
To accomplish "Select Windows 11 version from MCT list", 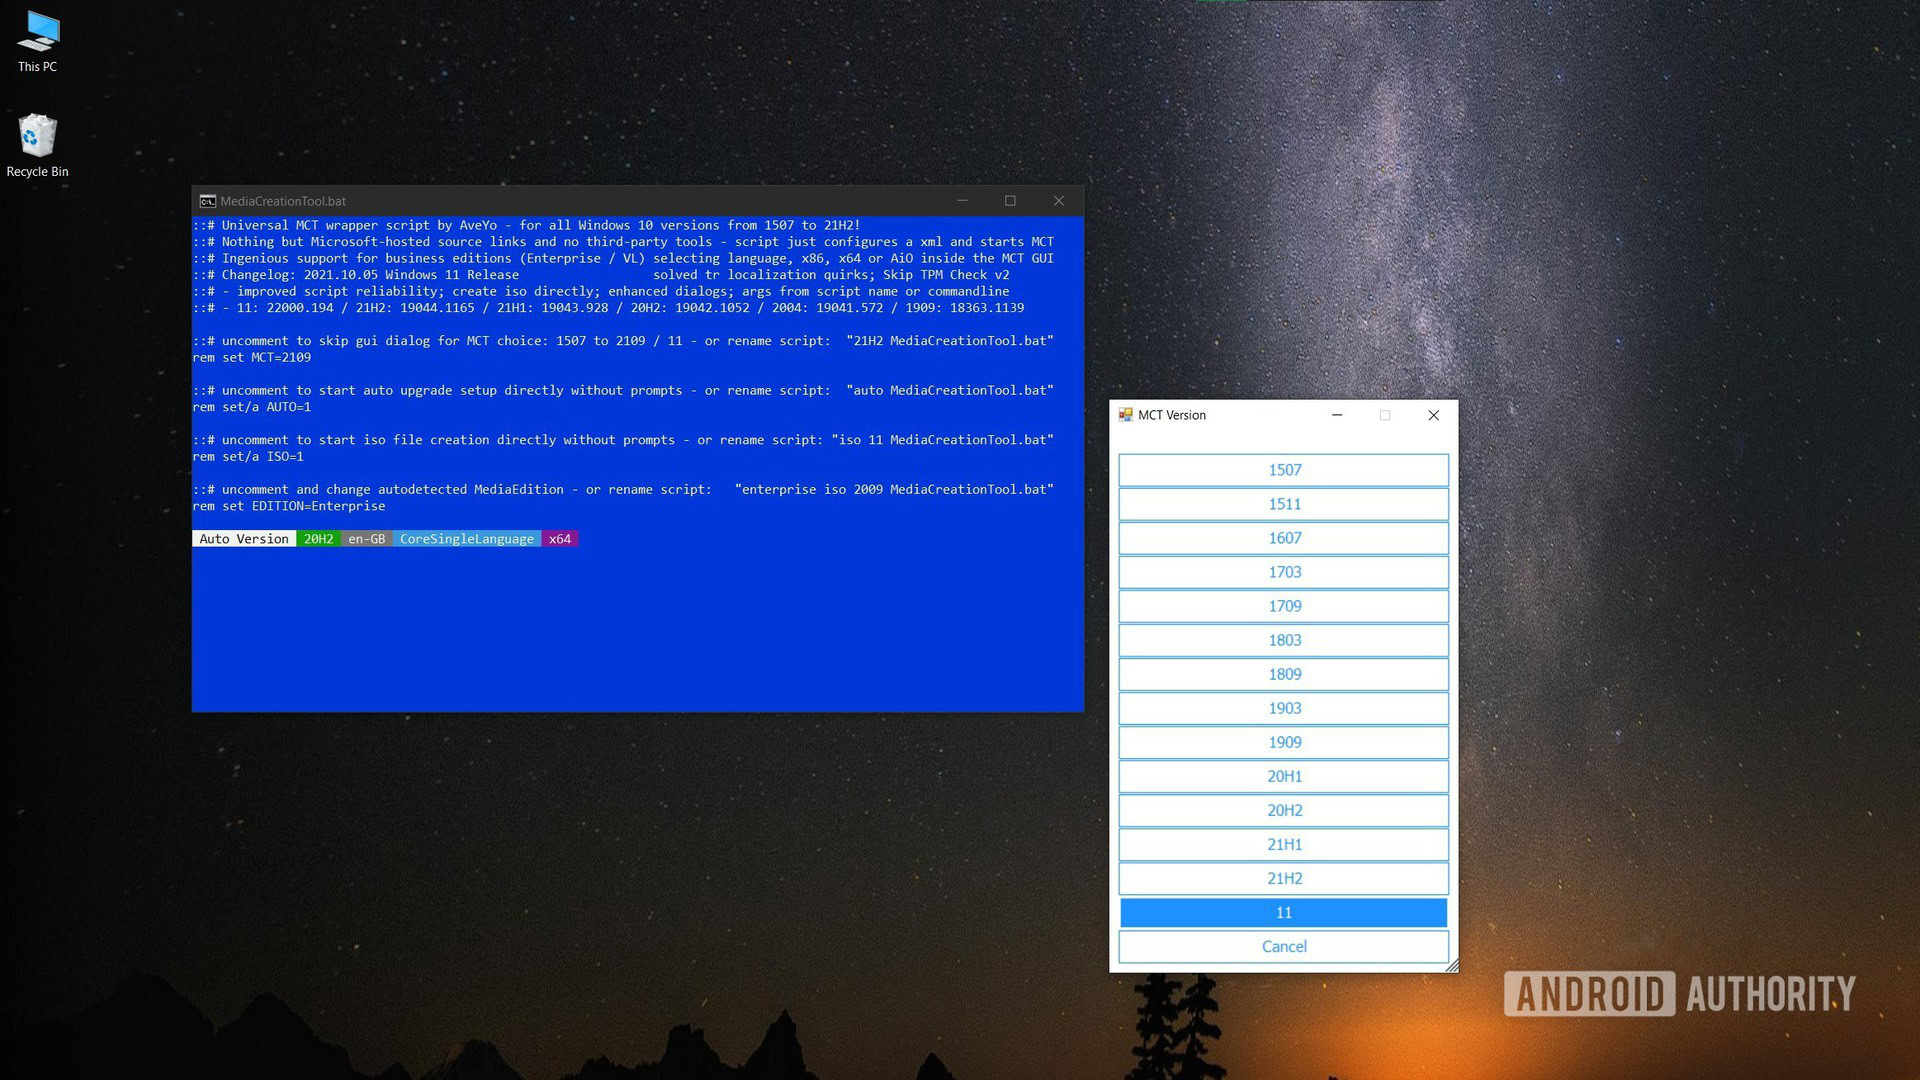I will click(x=1283, y=911).
